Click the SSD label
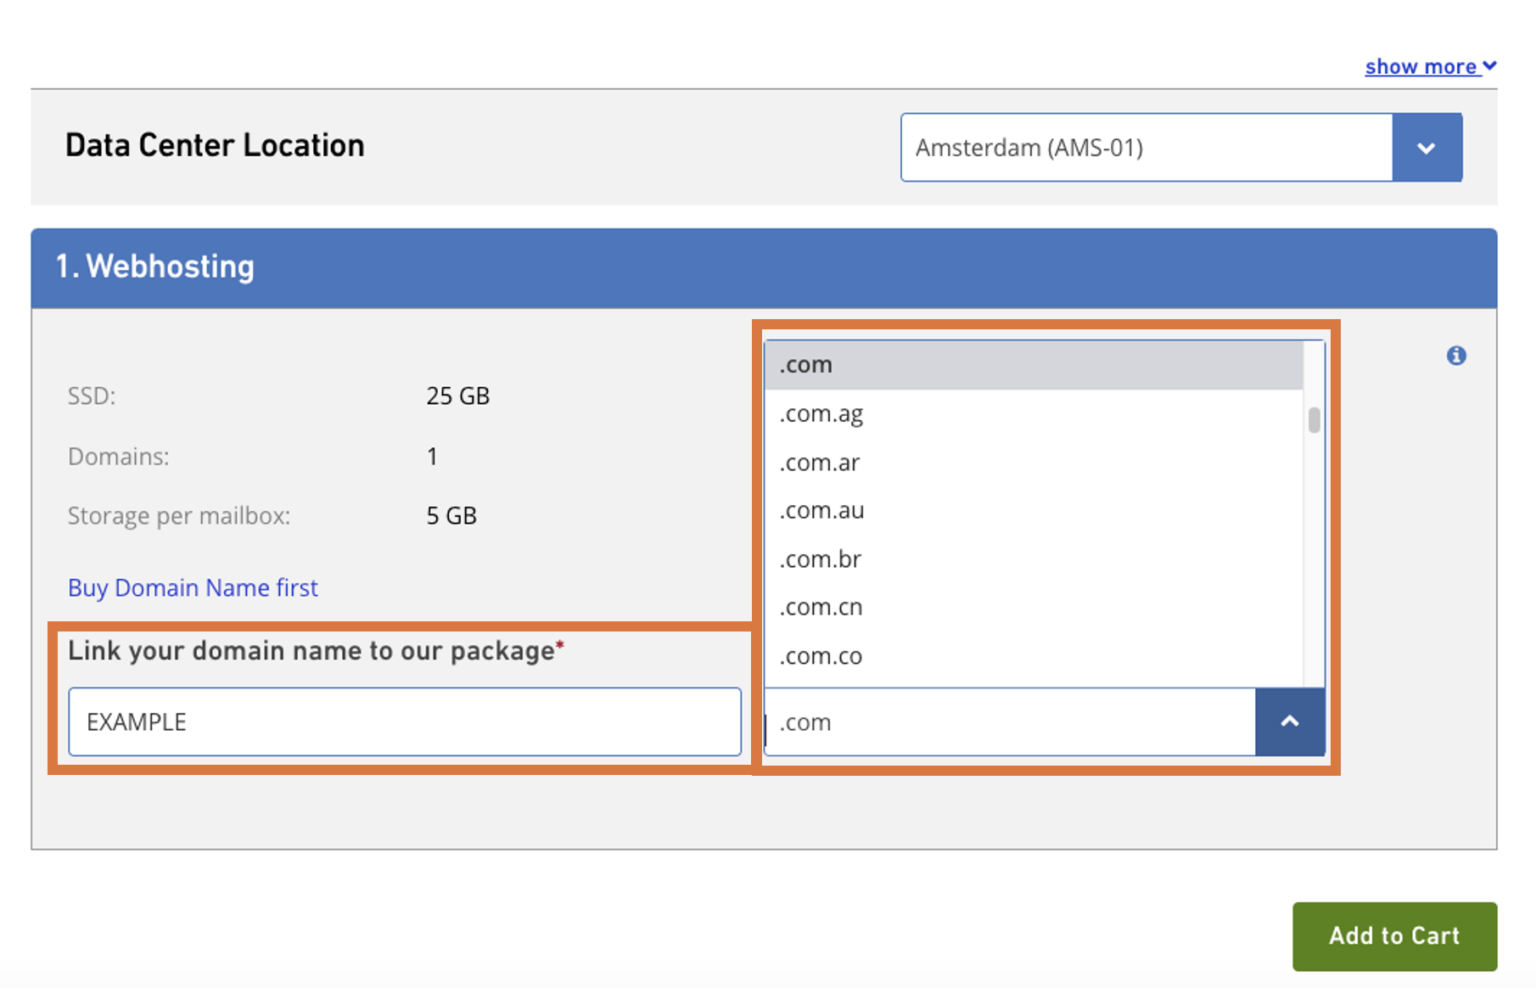This screenshot has height=988, width=1536. point(92,396)
